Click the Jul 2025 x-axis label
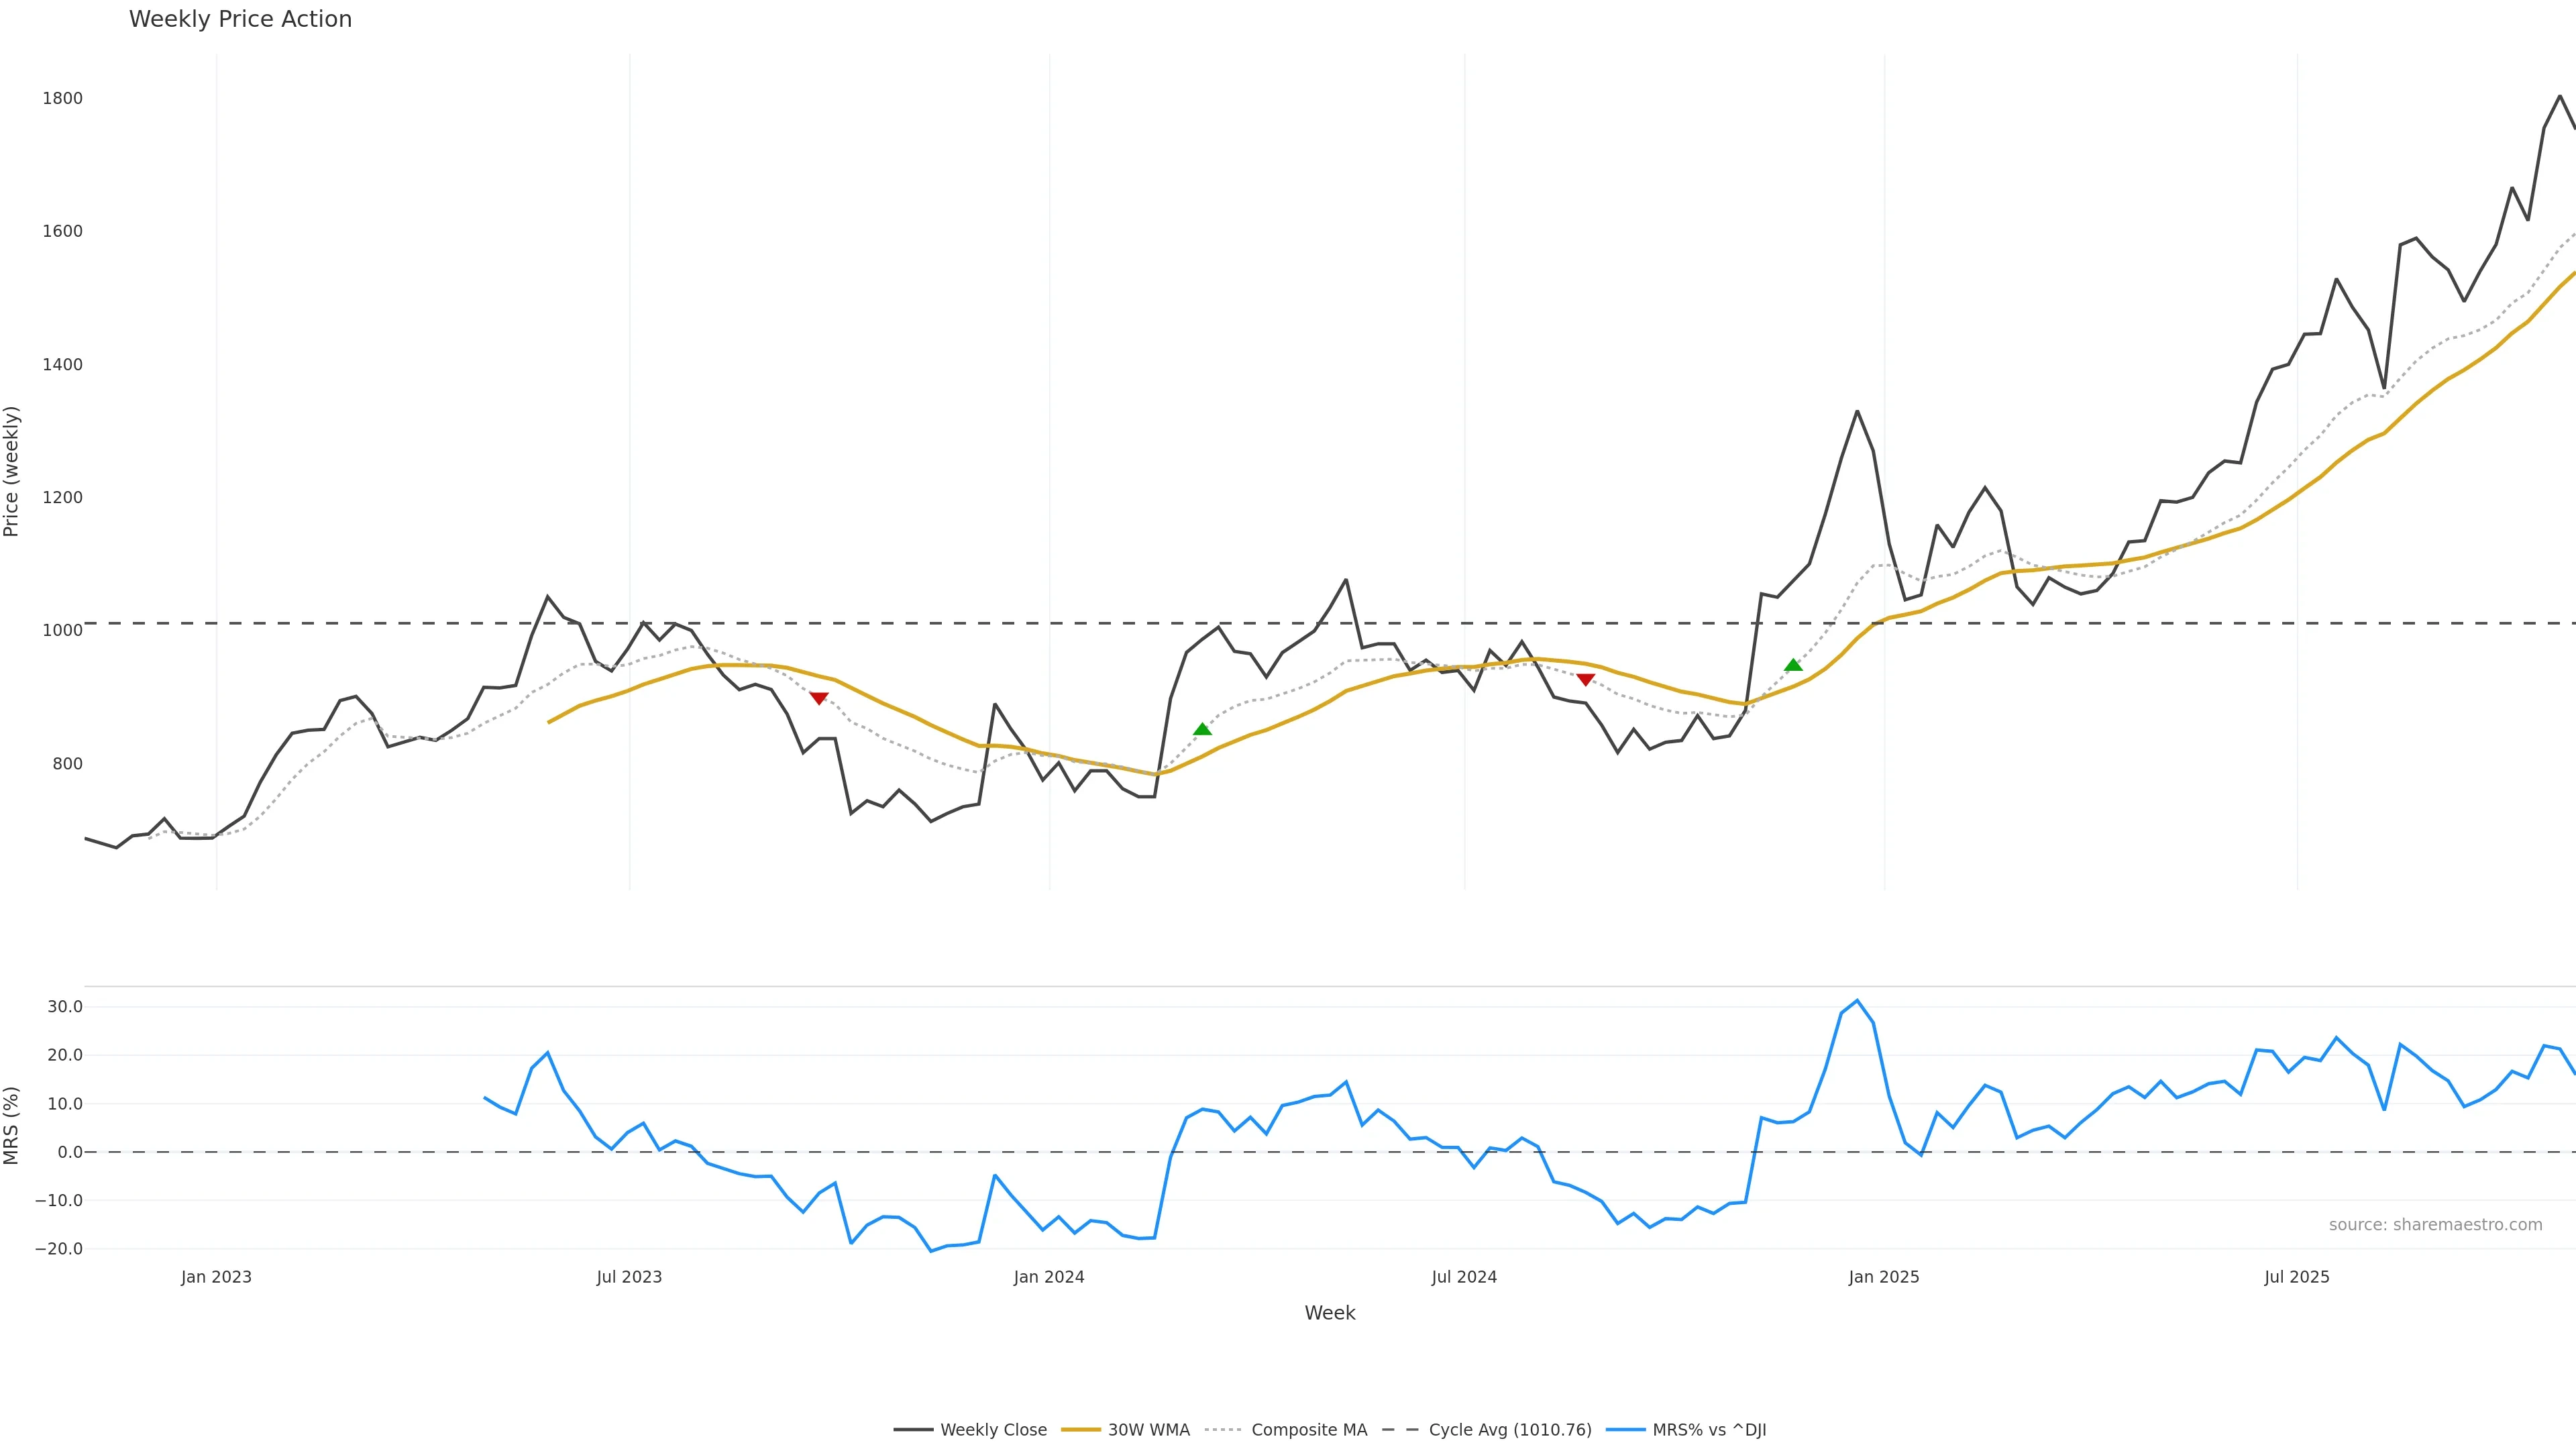Viewport: 2576px width, 1449px height. [2296, 1277]
